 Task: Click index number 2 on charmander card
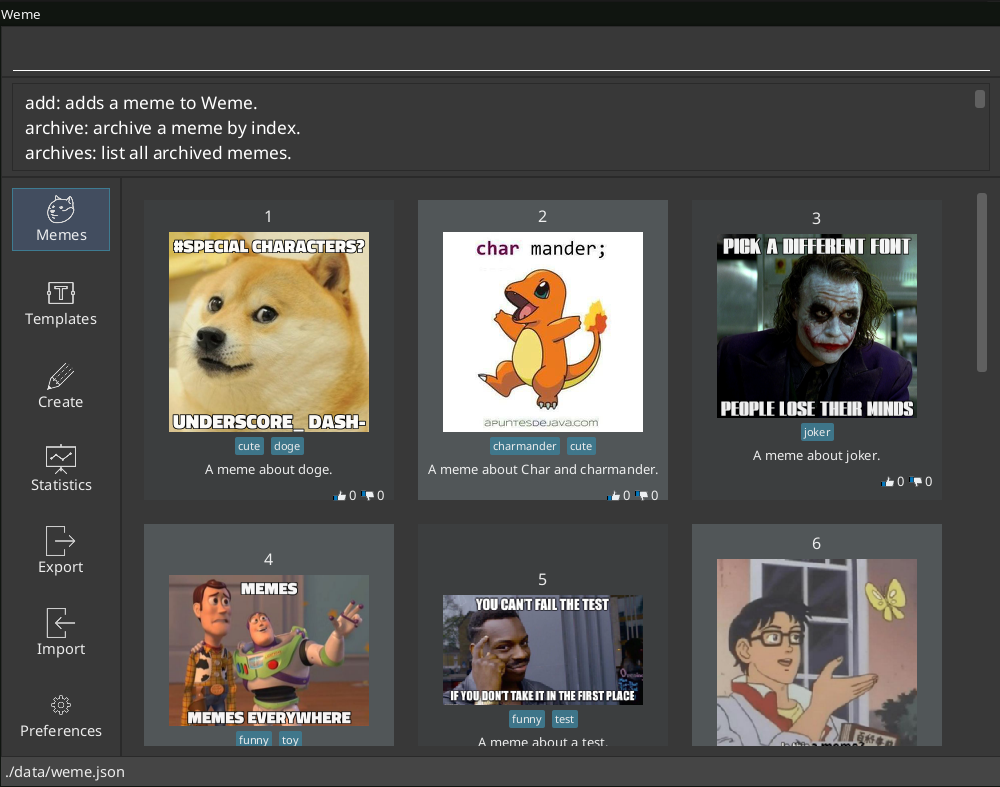point(542,216)
